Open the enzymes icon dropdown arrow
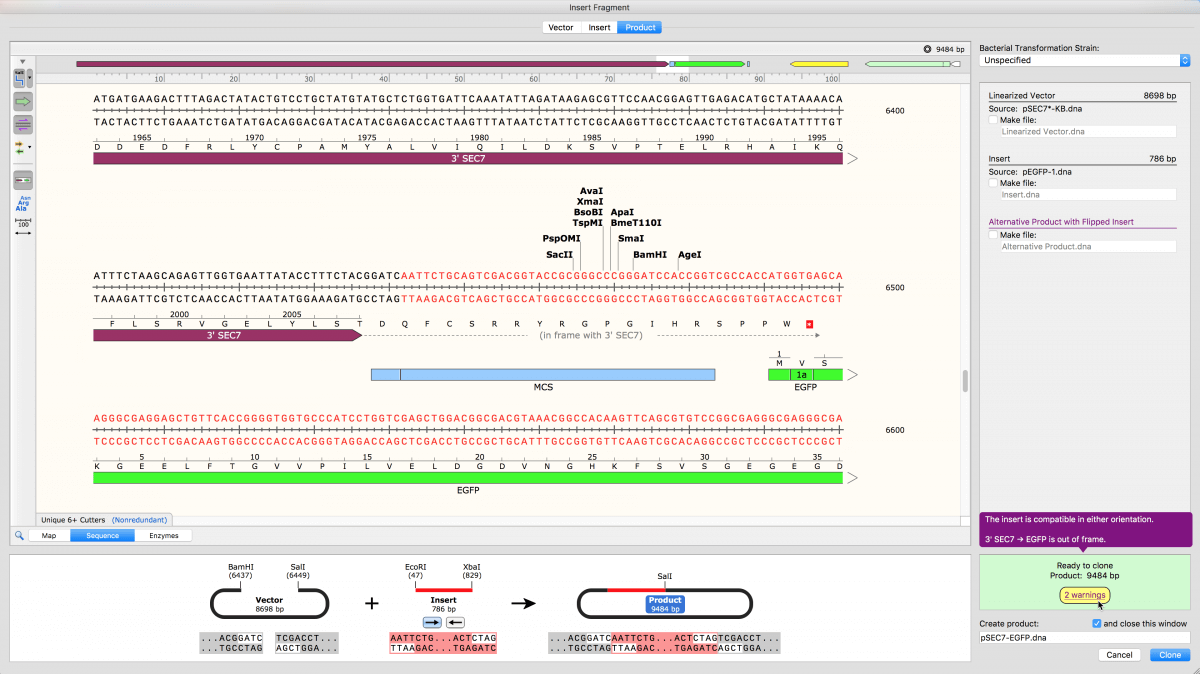 pos(31,77)
